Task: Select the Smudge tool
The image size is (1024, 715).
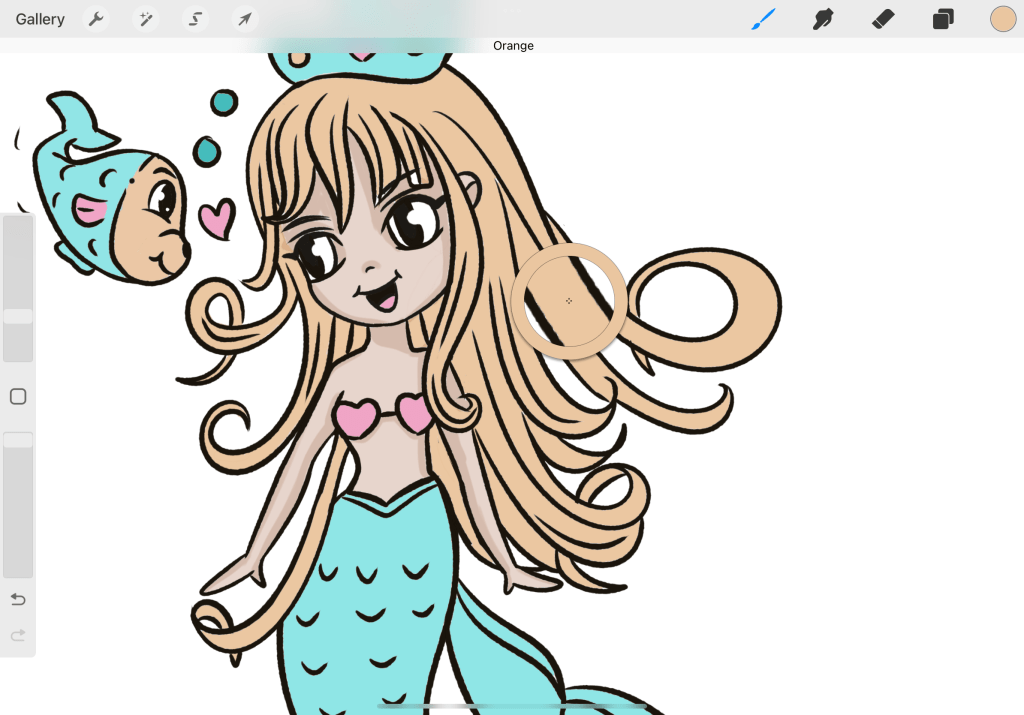Action: tap(823, 19)
